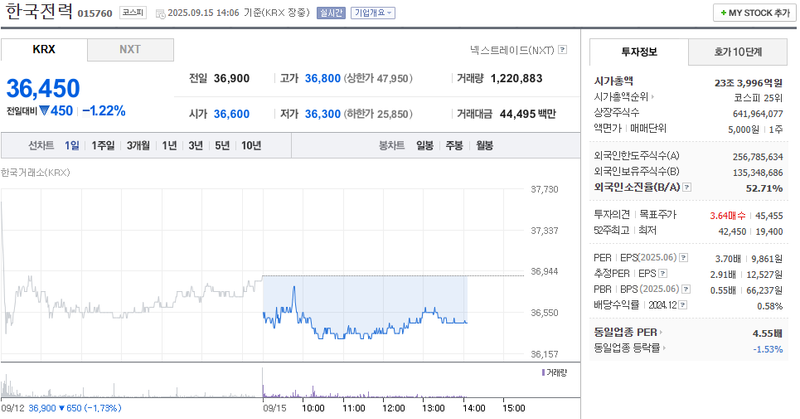Click the 09/12 36,900 previous-day summary below chart

(61, 408)
